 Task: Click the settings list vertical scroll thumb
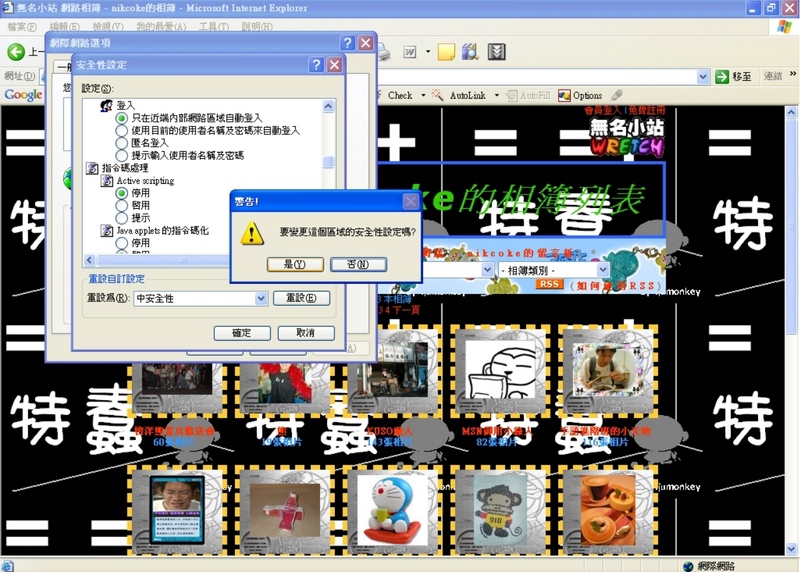tap(328, 162)
